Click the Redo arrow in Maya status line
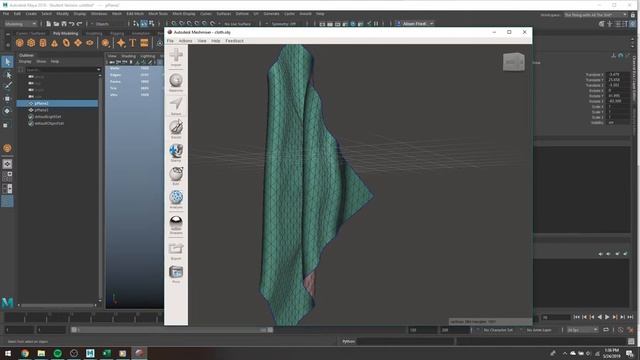 (x=79, y=24)
